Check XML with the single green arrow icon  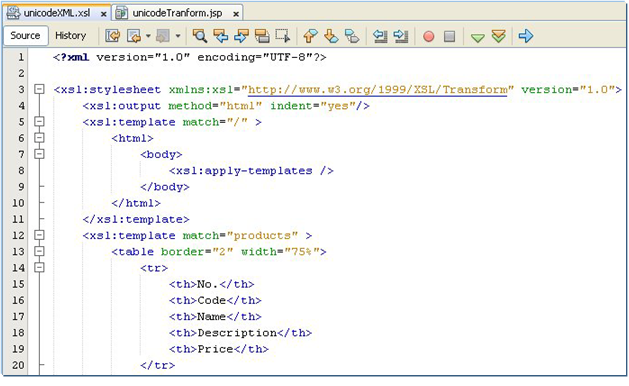(x=477, y=38)
